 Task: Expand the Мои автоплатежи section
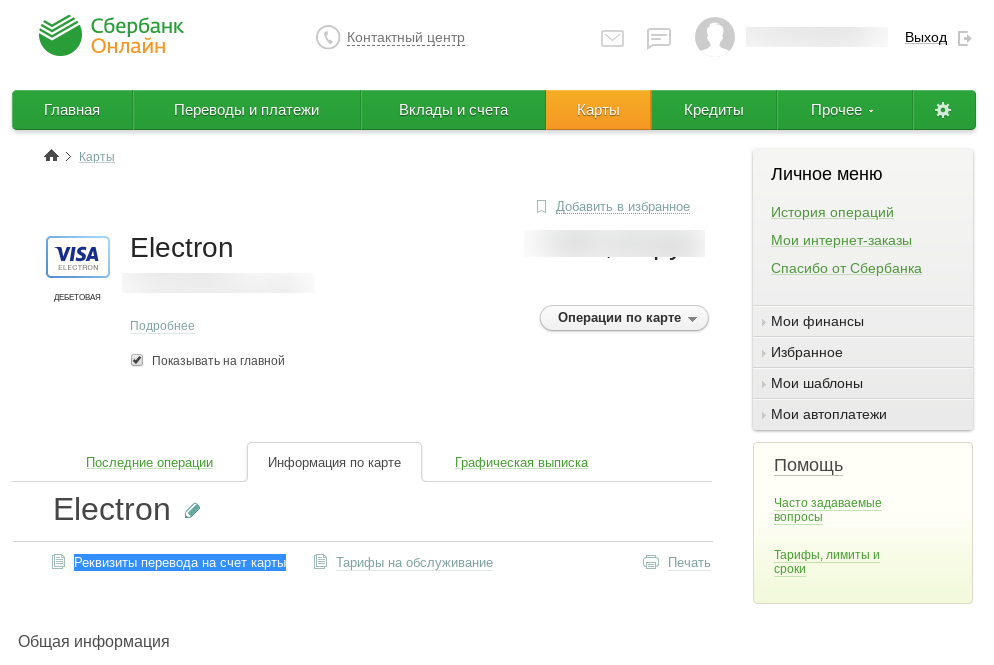pyautogui.click(x=863, y=415)
